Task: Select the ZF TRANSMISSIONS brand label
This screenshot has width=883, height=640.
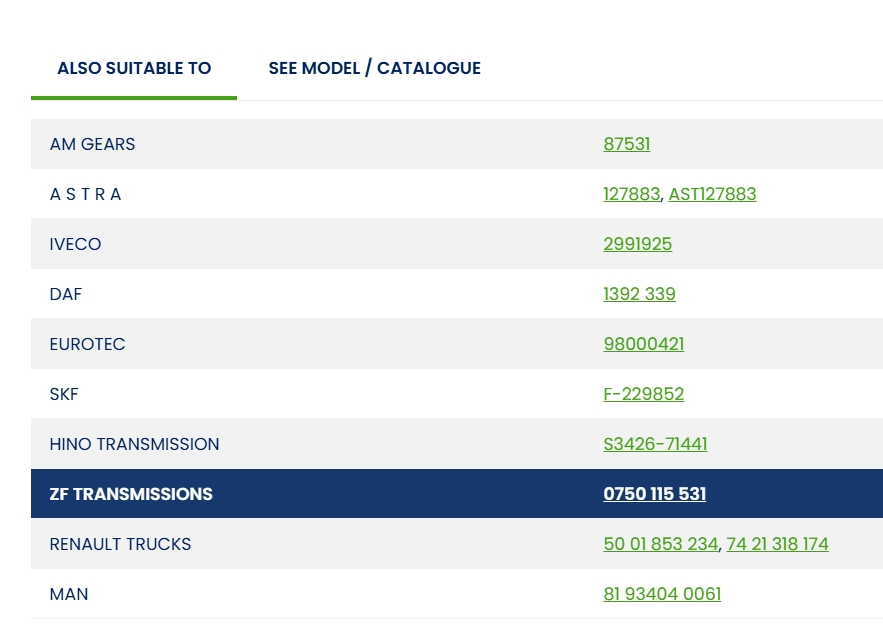Action: tap(131, 494)
